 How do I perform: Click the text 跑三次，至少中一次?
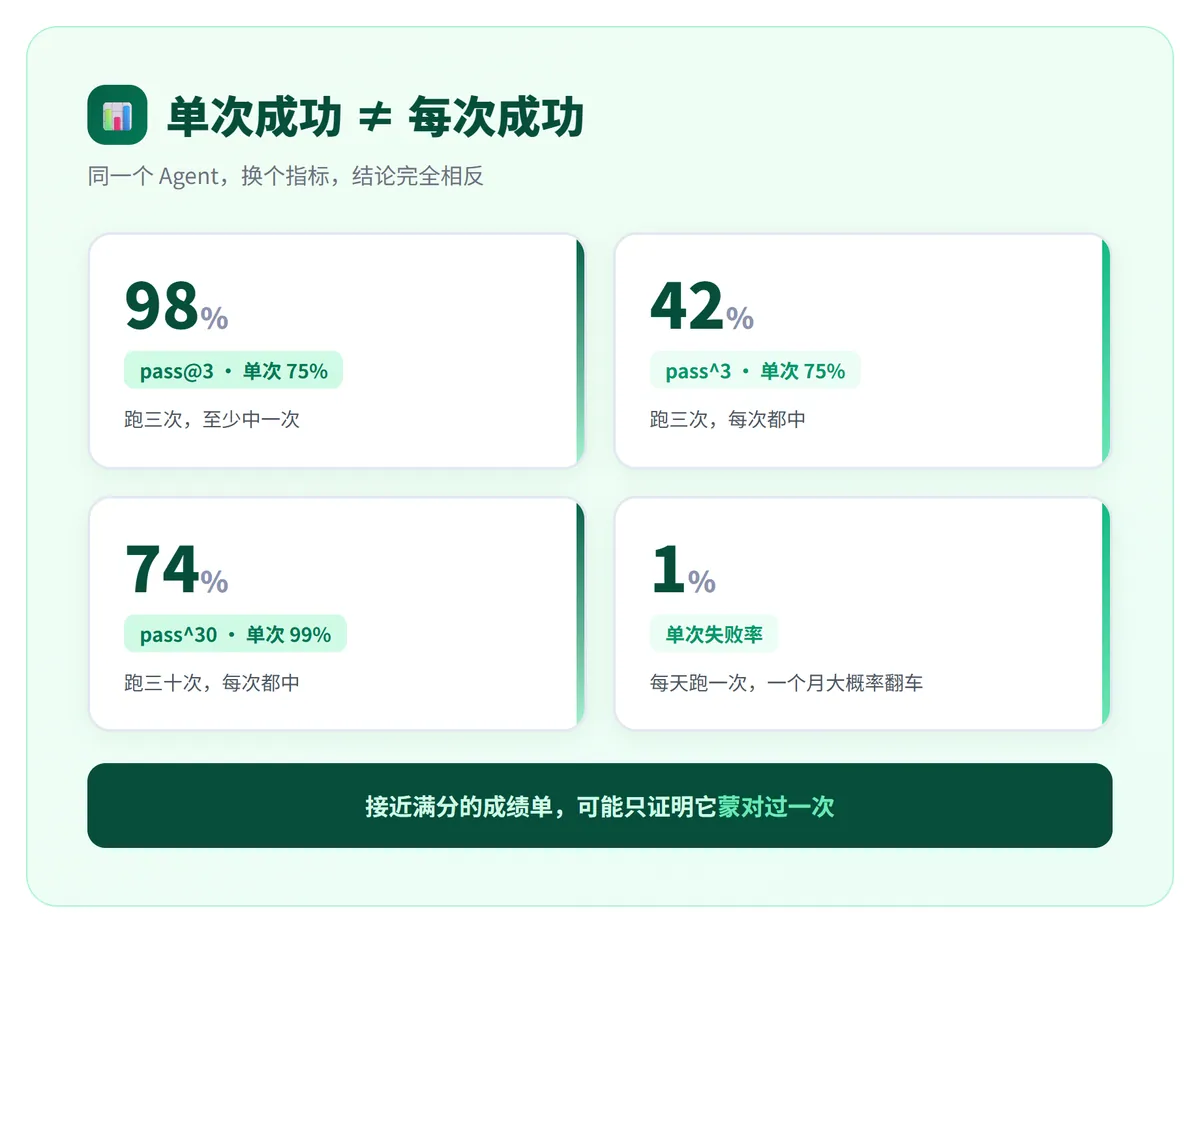point(212,420)
